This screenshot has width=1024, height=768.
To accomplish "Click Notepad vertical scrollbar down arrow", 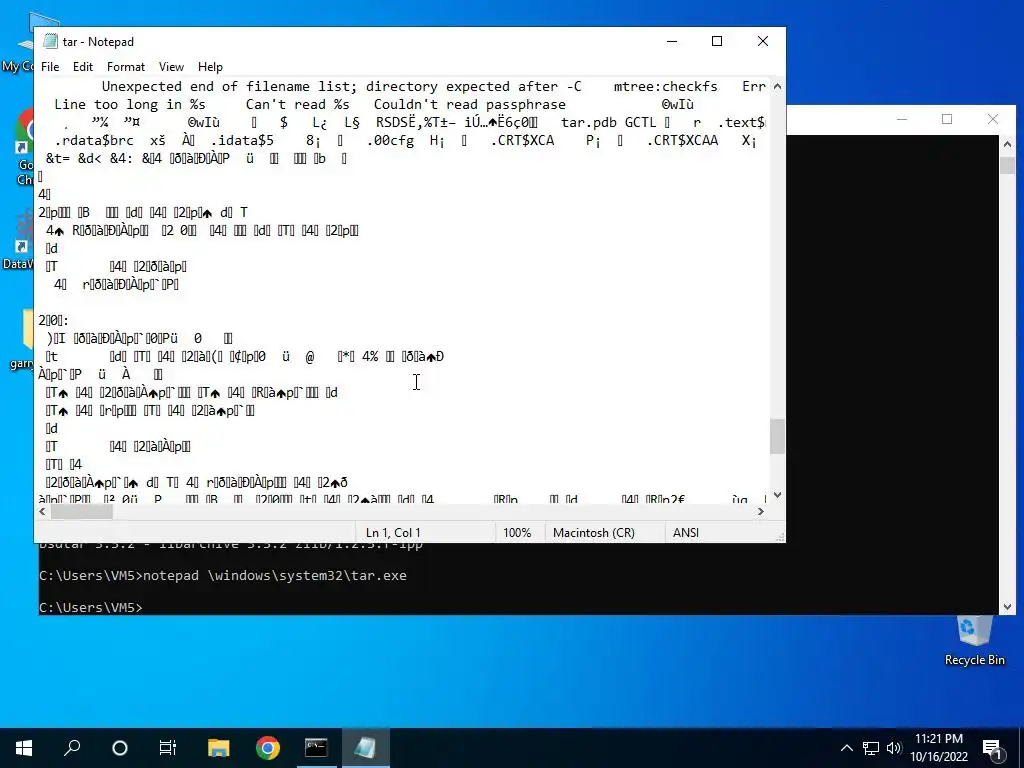I will 777,496.
